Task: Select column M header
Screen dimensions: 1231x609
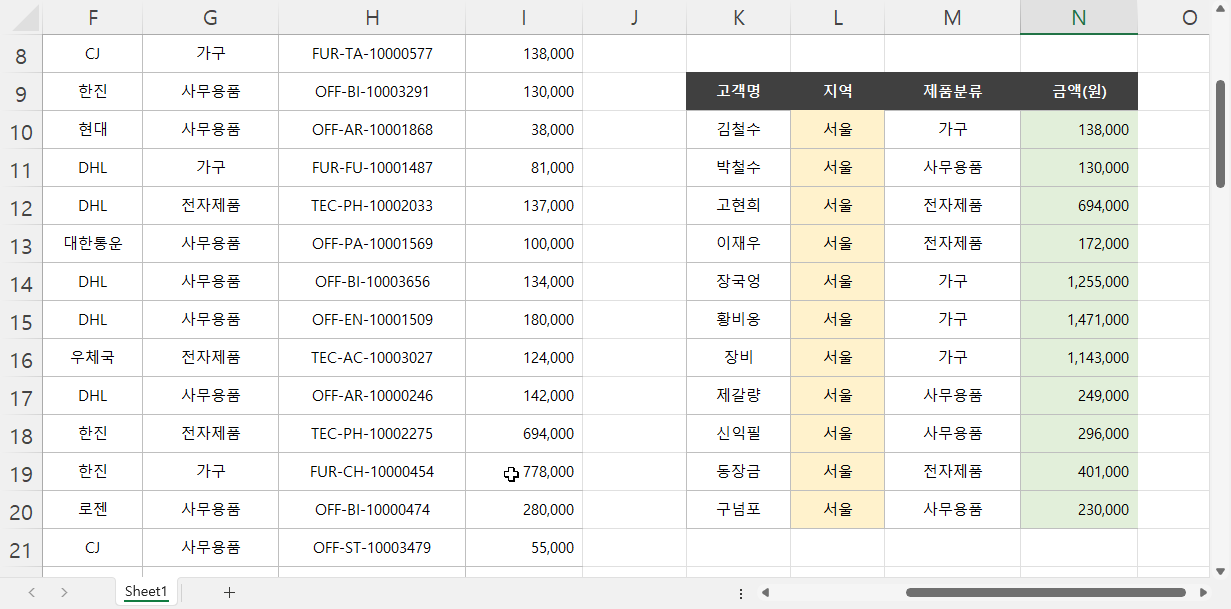Action: (952, 17)
